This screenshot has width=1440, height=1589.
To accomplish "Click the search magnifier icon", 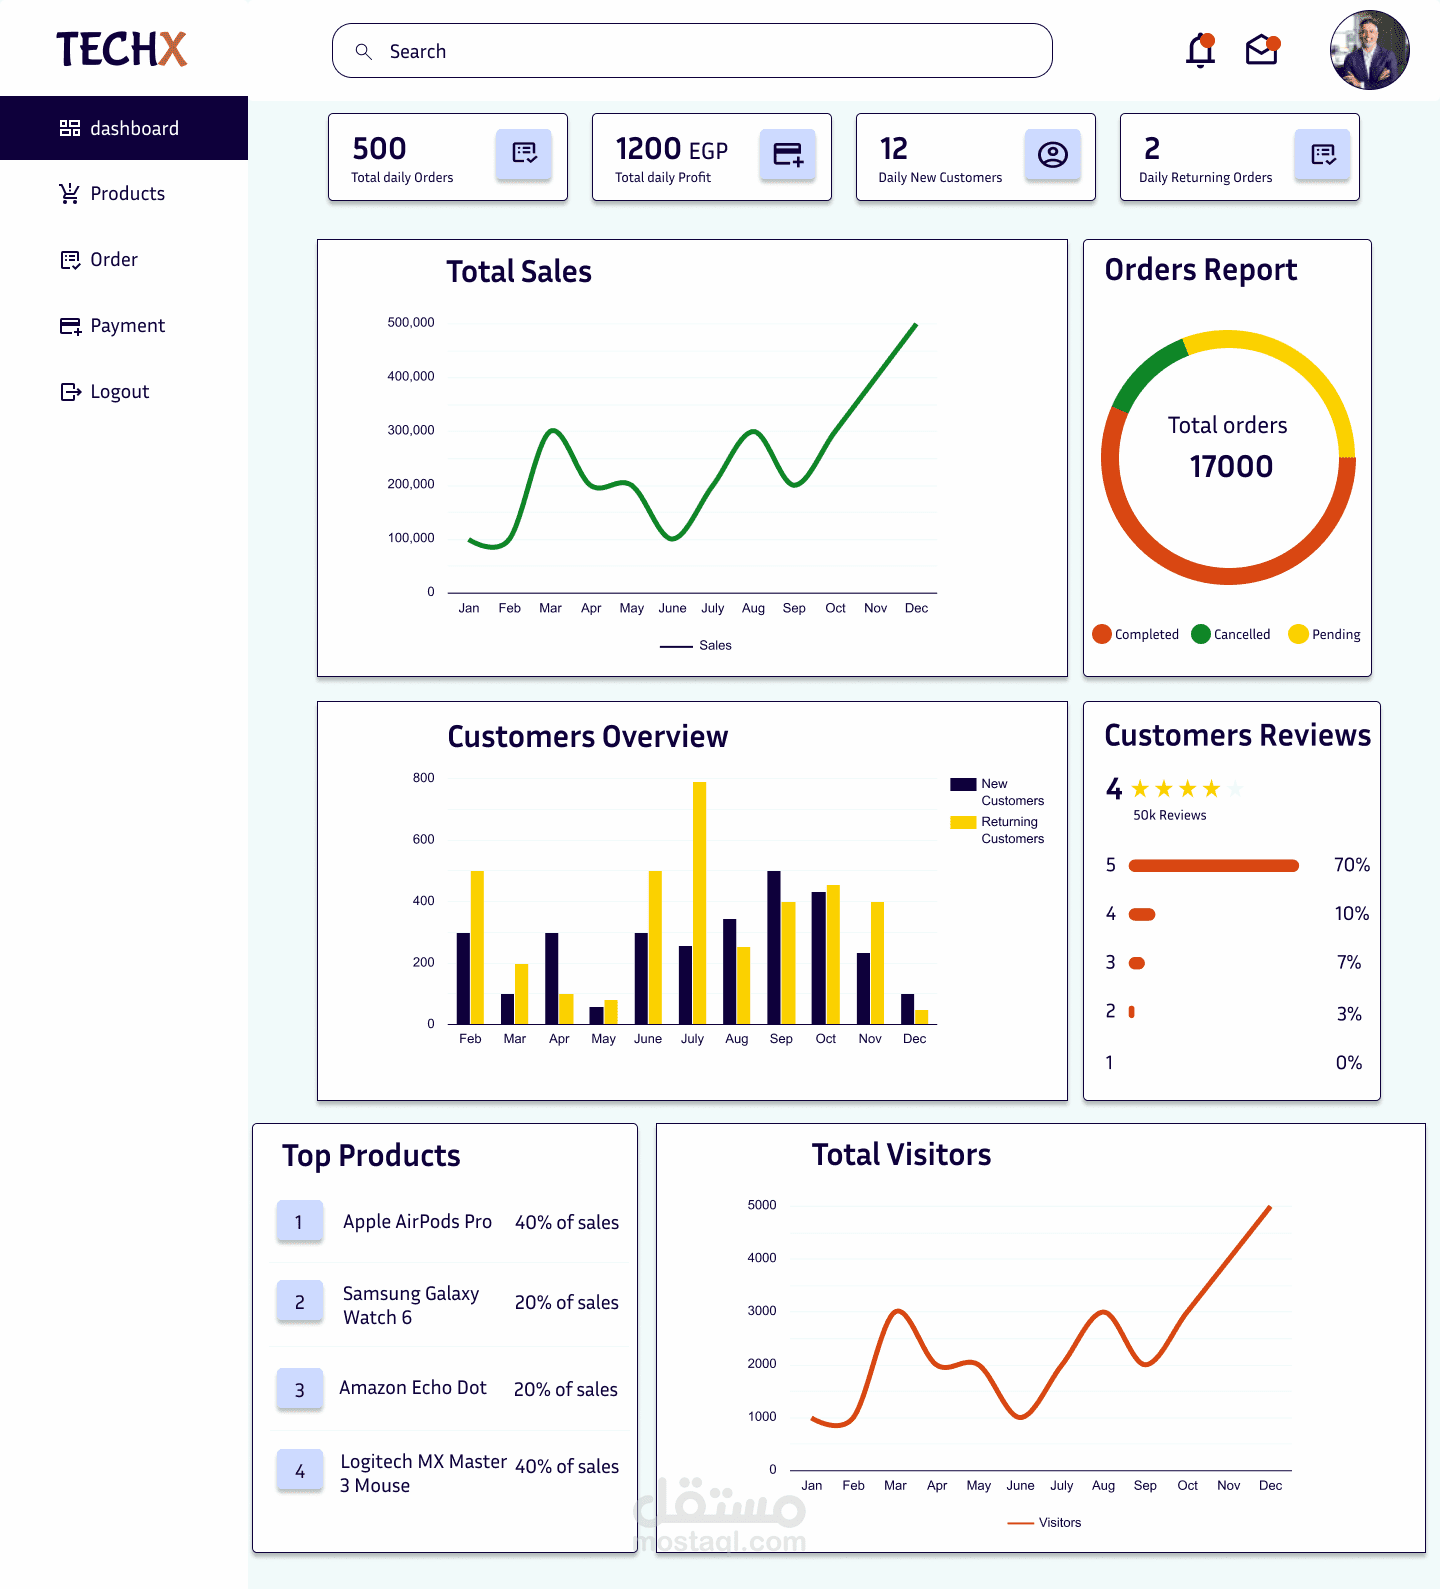I will pos(364,51).
